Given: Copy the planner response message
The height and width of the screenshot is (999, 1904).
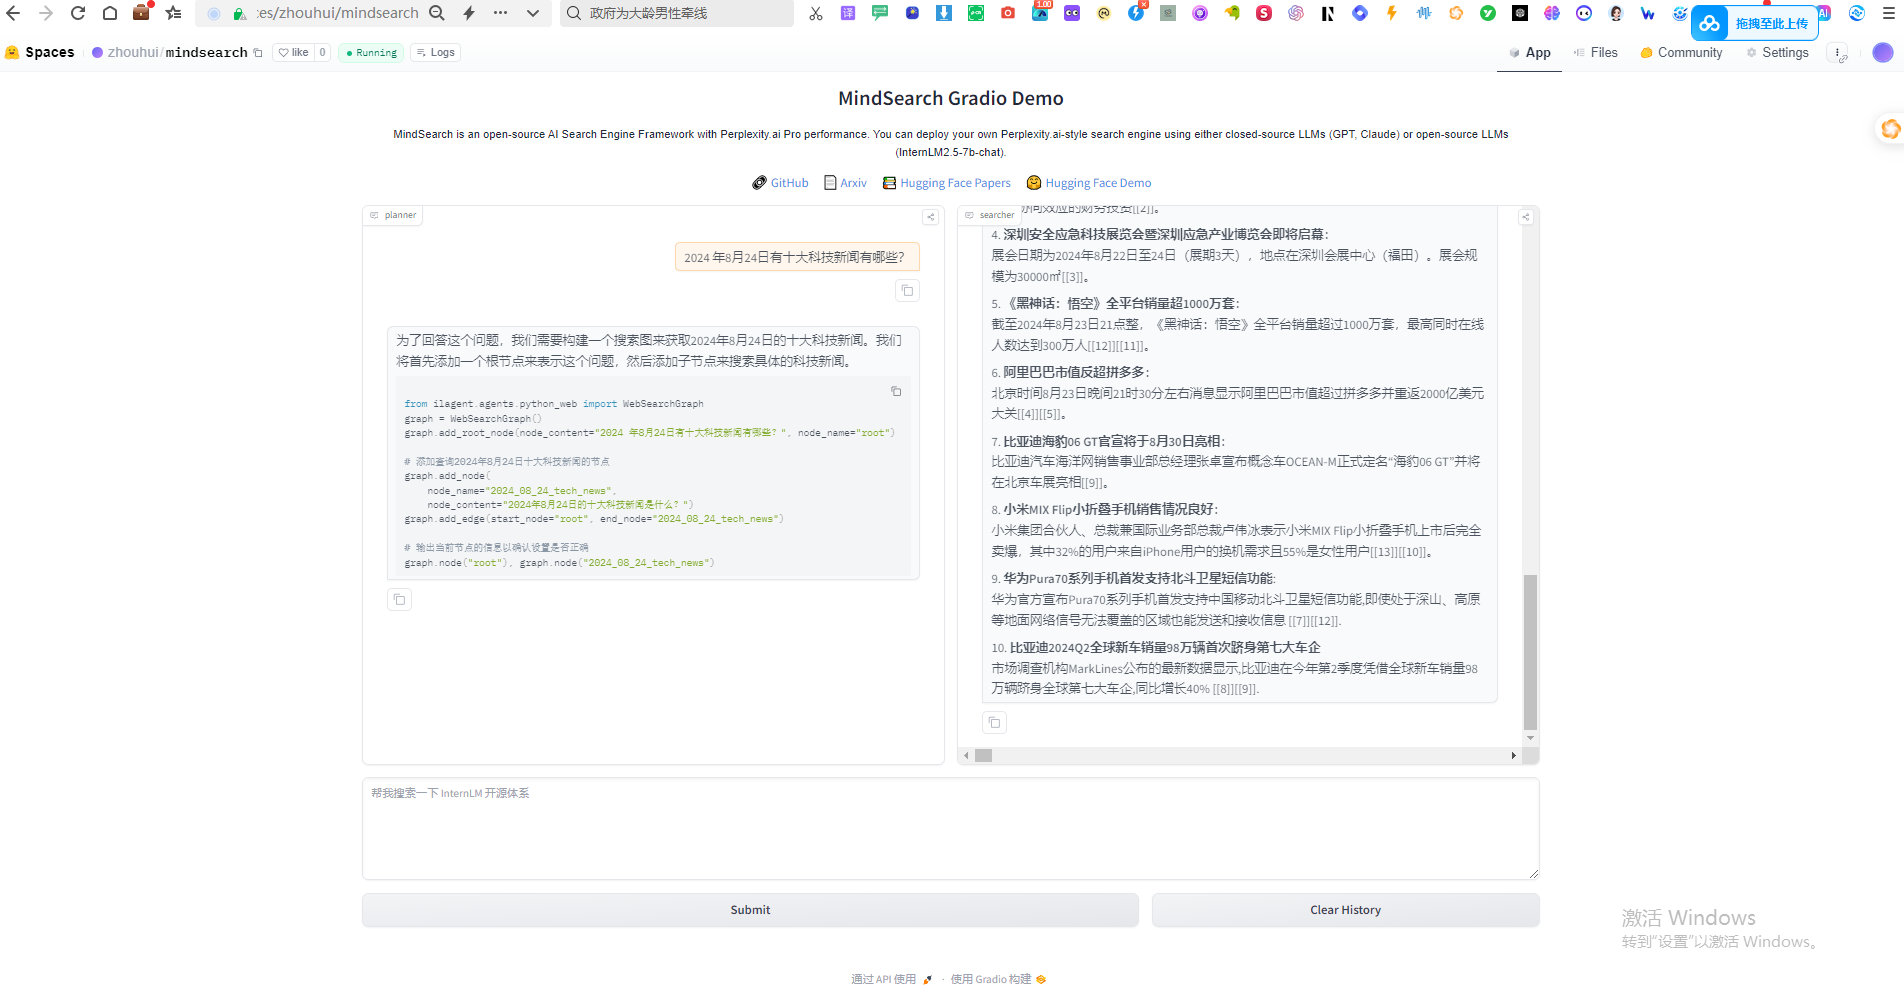Looking at the screenshot, I should tap(399, 599).
